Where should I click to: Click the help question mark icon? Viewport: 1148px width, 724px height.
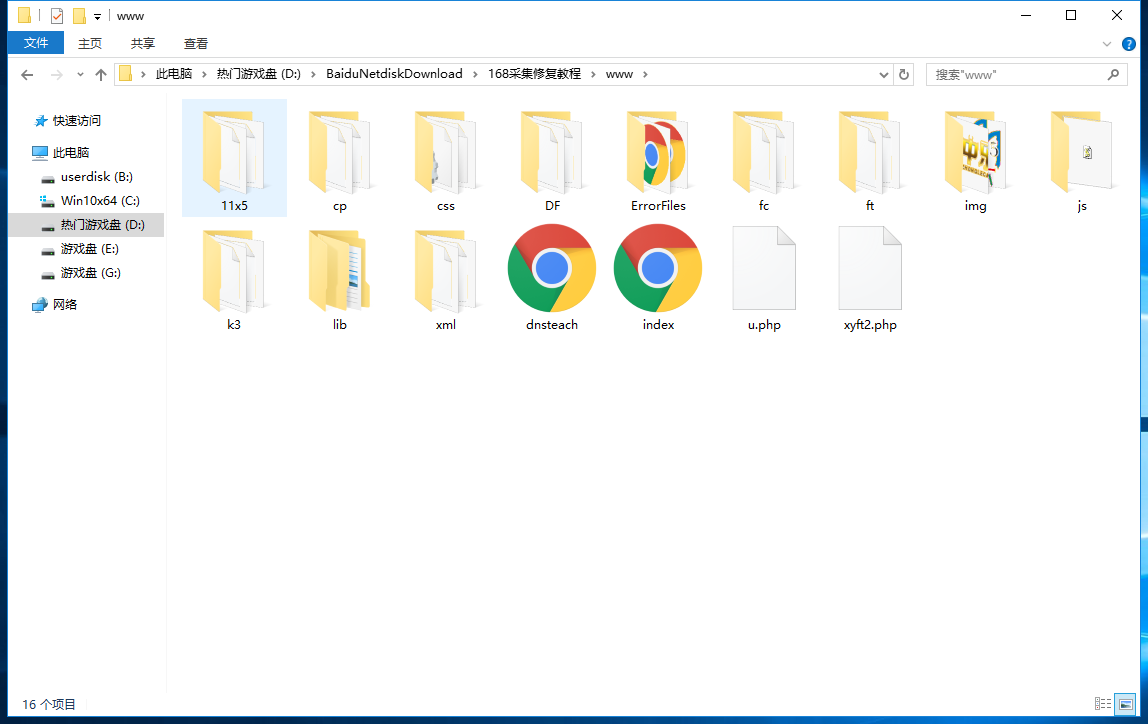tap(1128, 44)
